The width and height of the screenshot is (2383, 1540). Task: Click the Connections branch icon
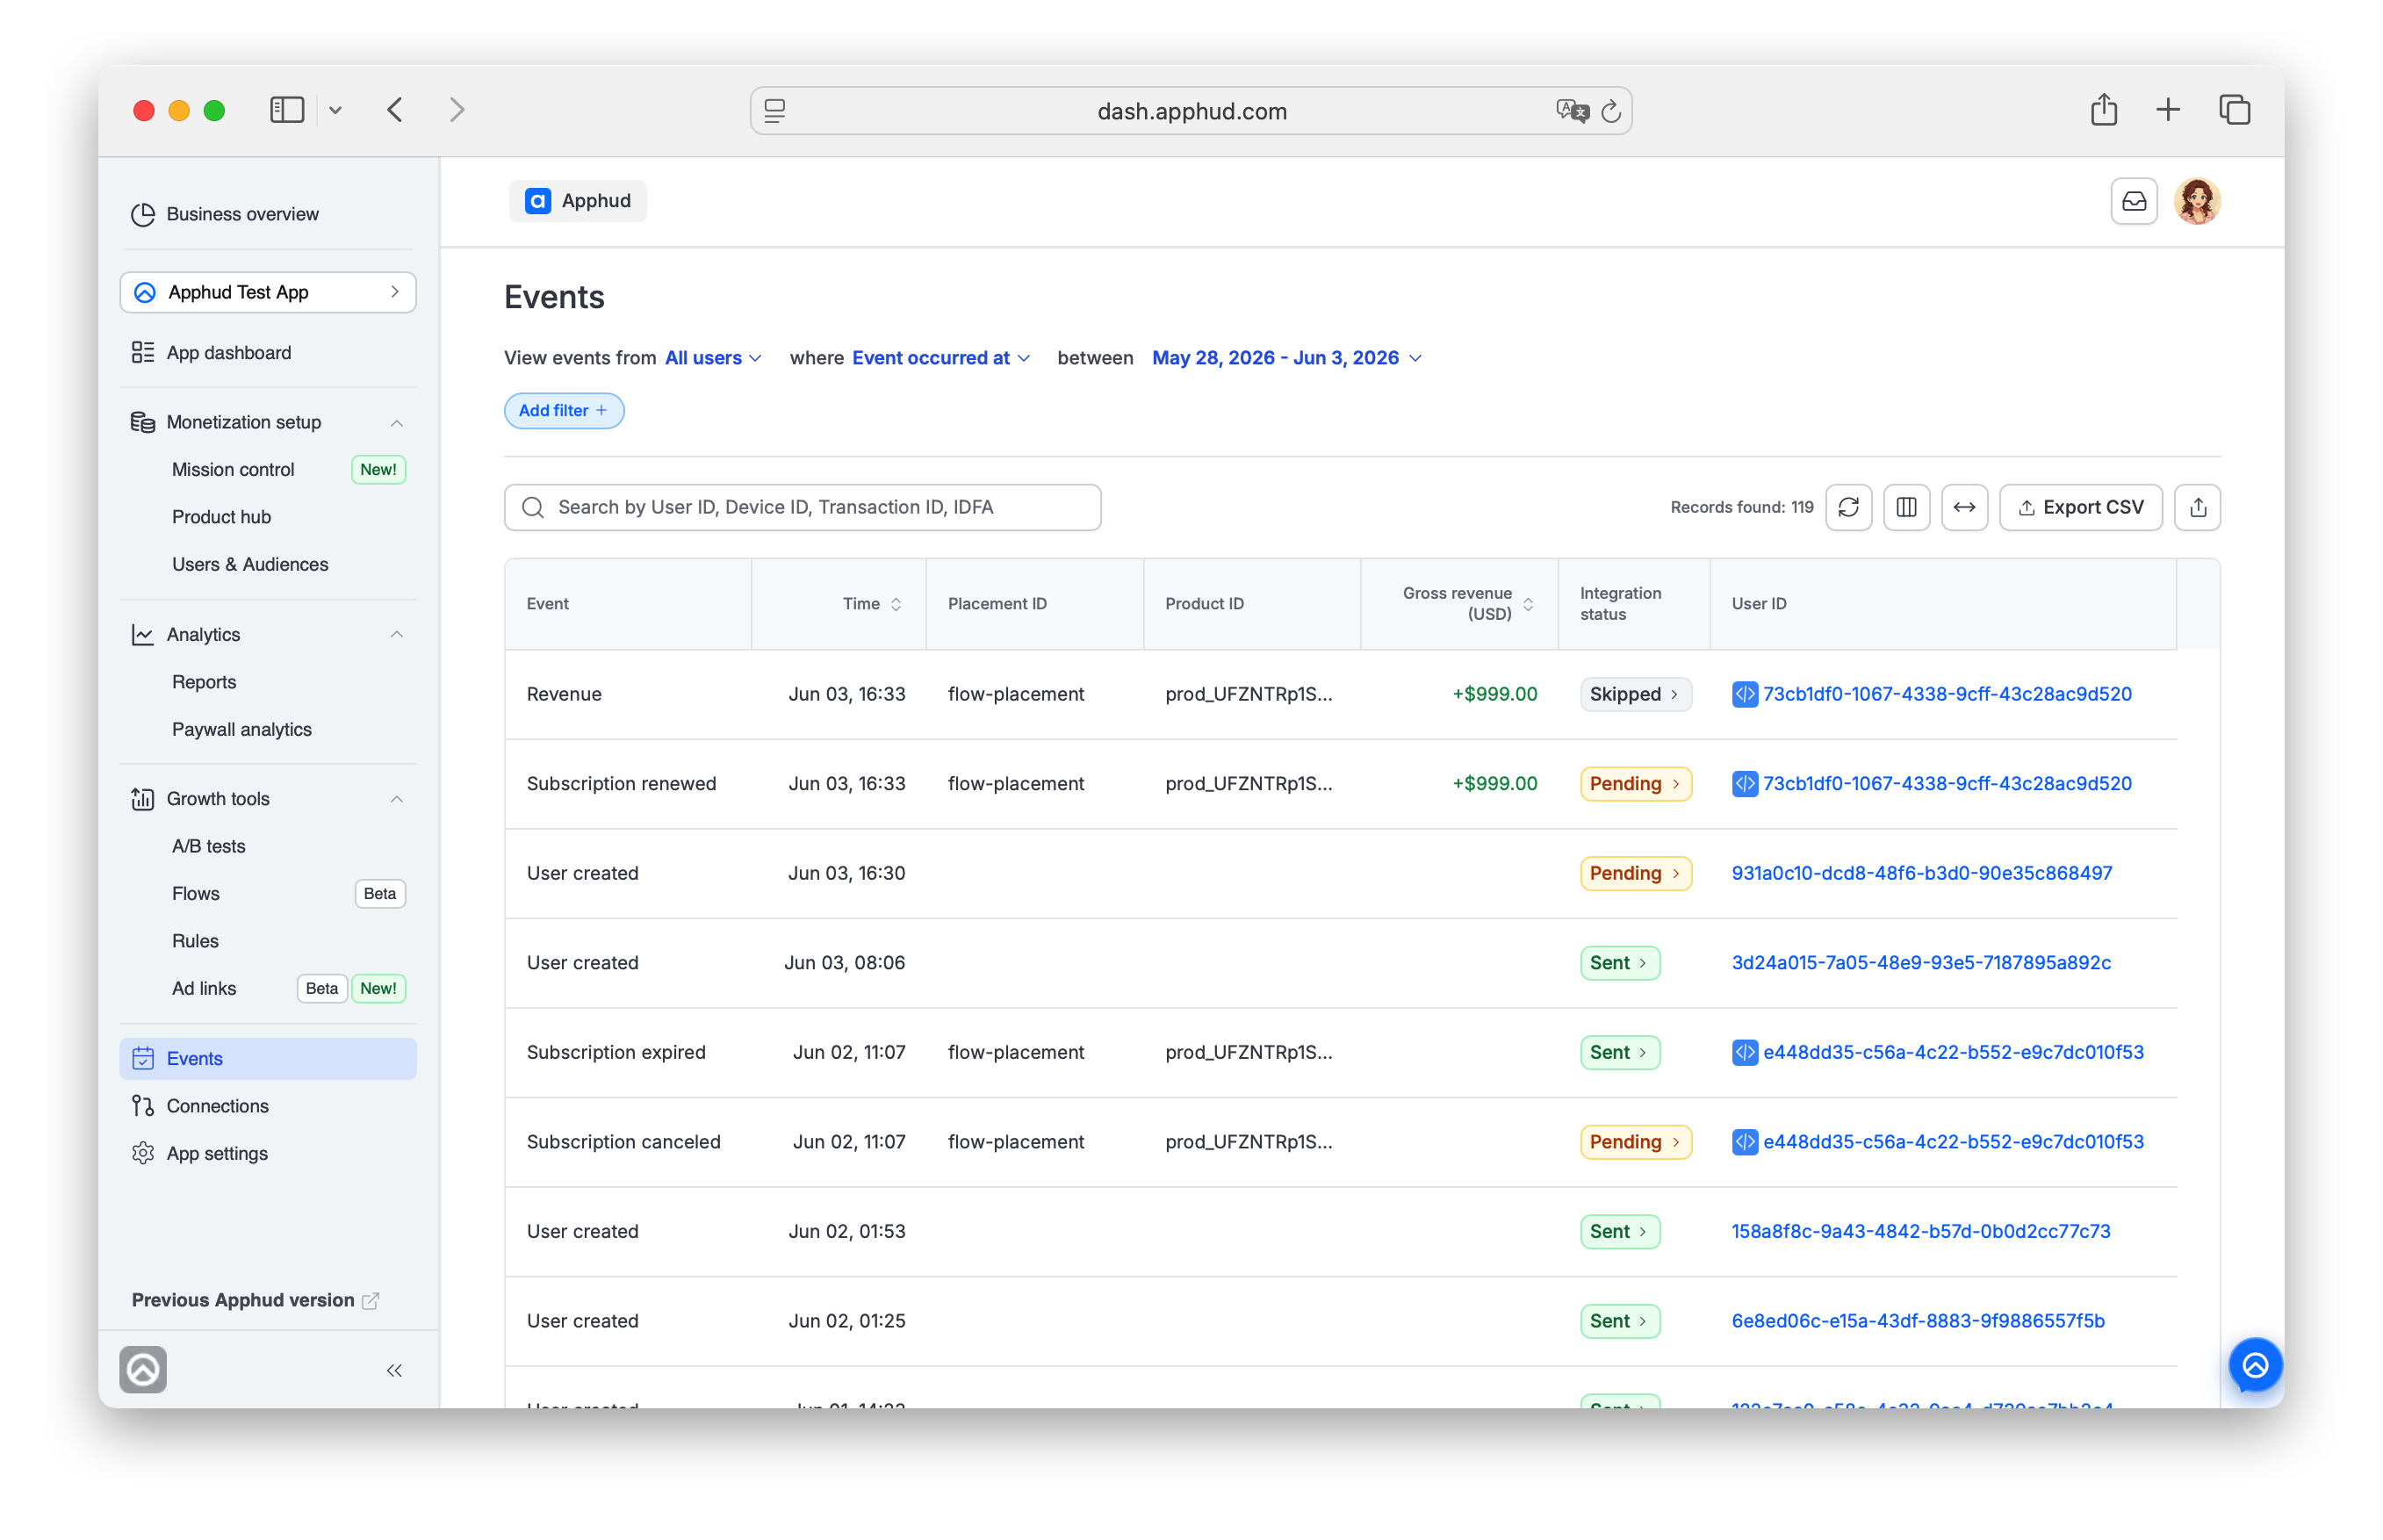(x=143, y=1106)
